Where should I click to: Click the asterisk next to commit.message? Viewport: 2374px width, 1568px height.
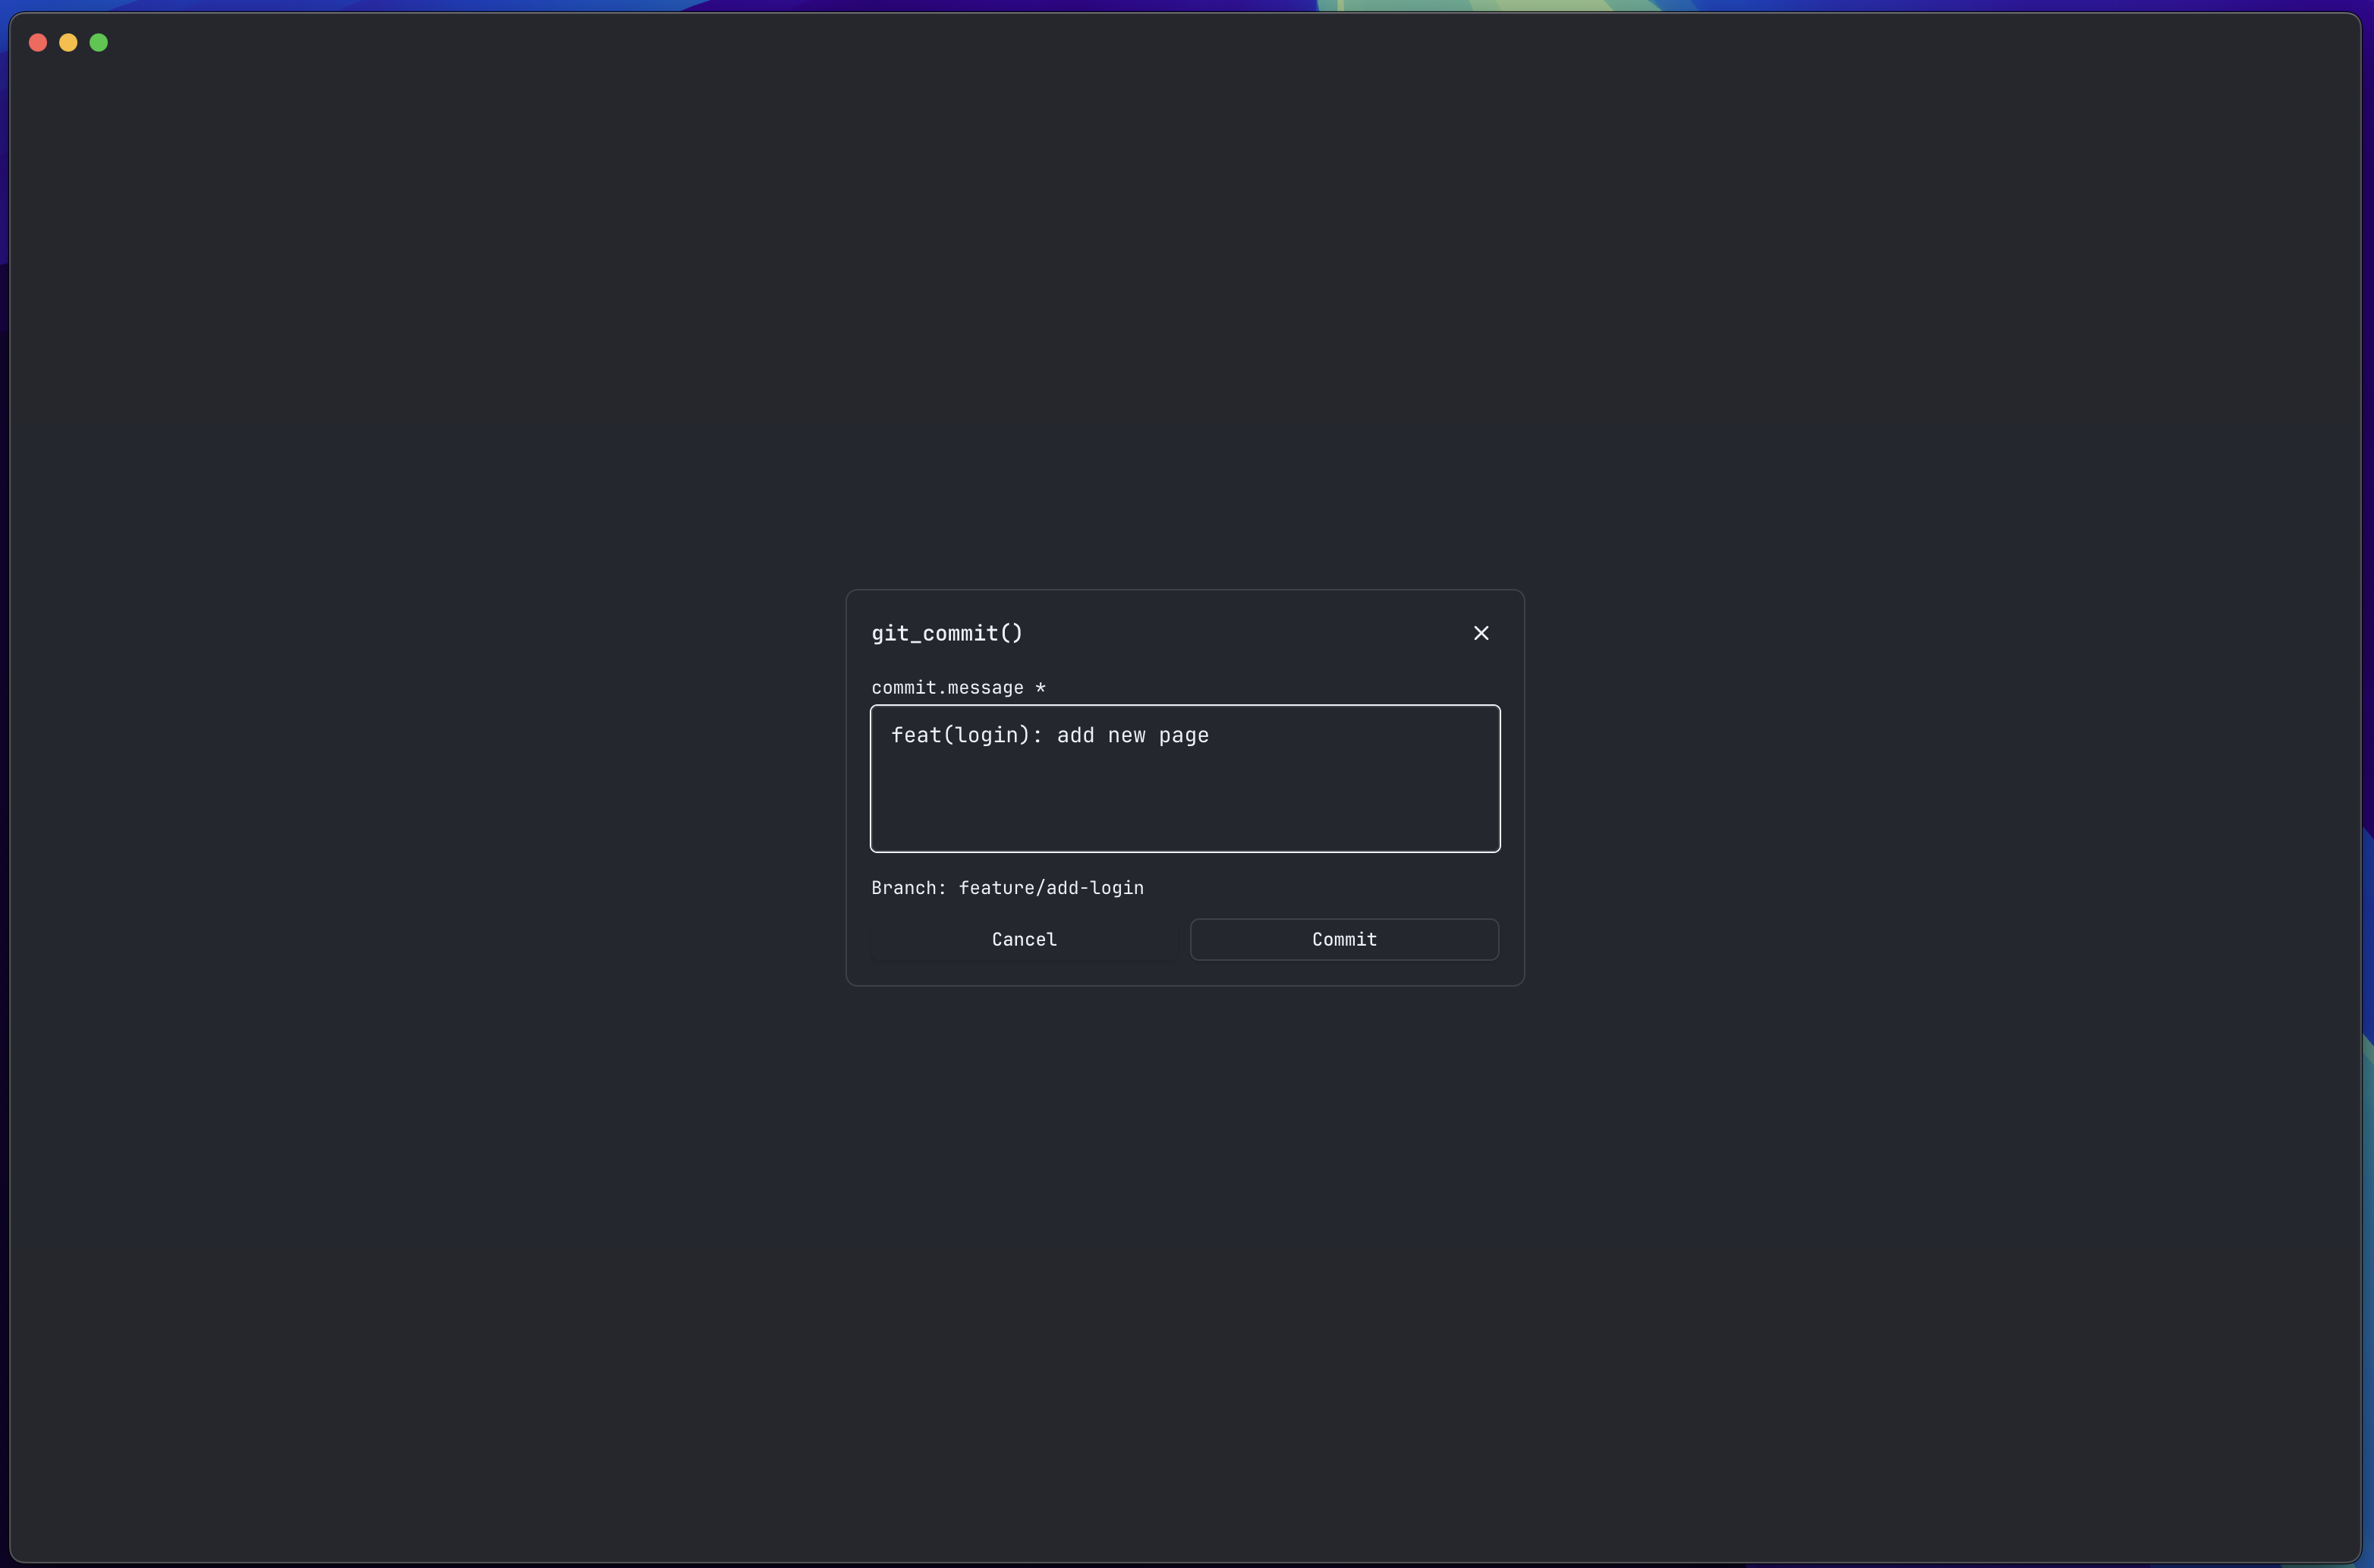pyautogui.click(x=1040, y=688)
